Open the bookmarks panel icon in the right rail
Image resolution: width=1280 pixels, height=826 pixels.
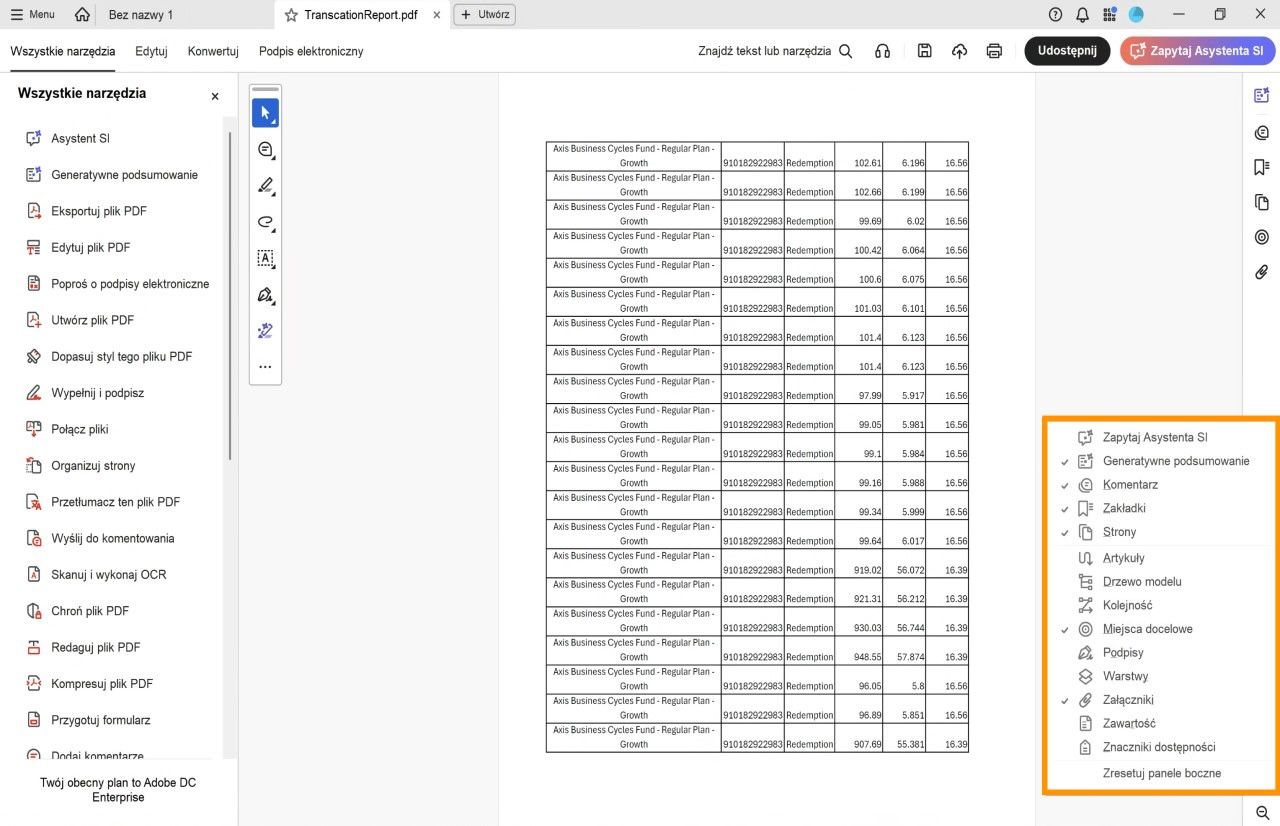(x=1261, y=167)
